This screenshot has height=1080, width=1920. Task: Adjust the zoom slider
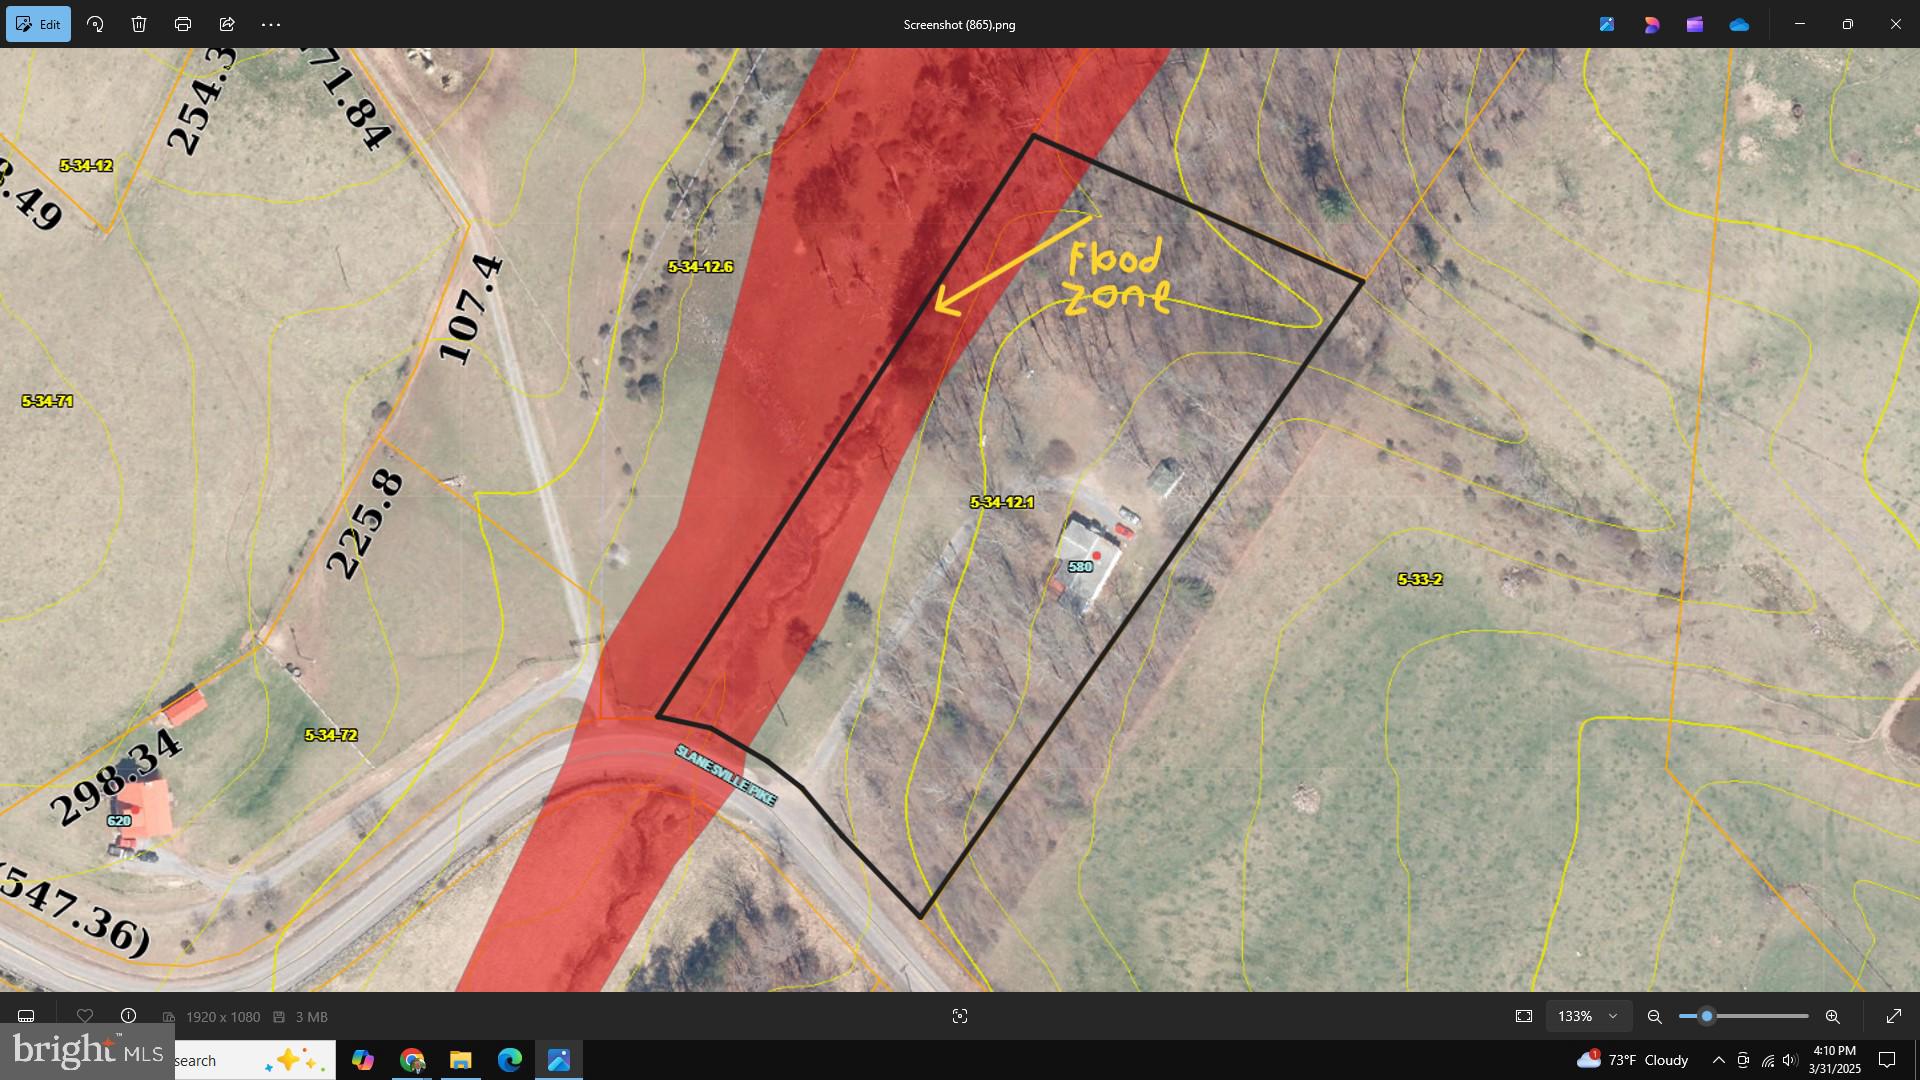pos(1707,1016)
